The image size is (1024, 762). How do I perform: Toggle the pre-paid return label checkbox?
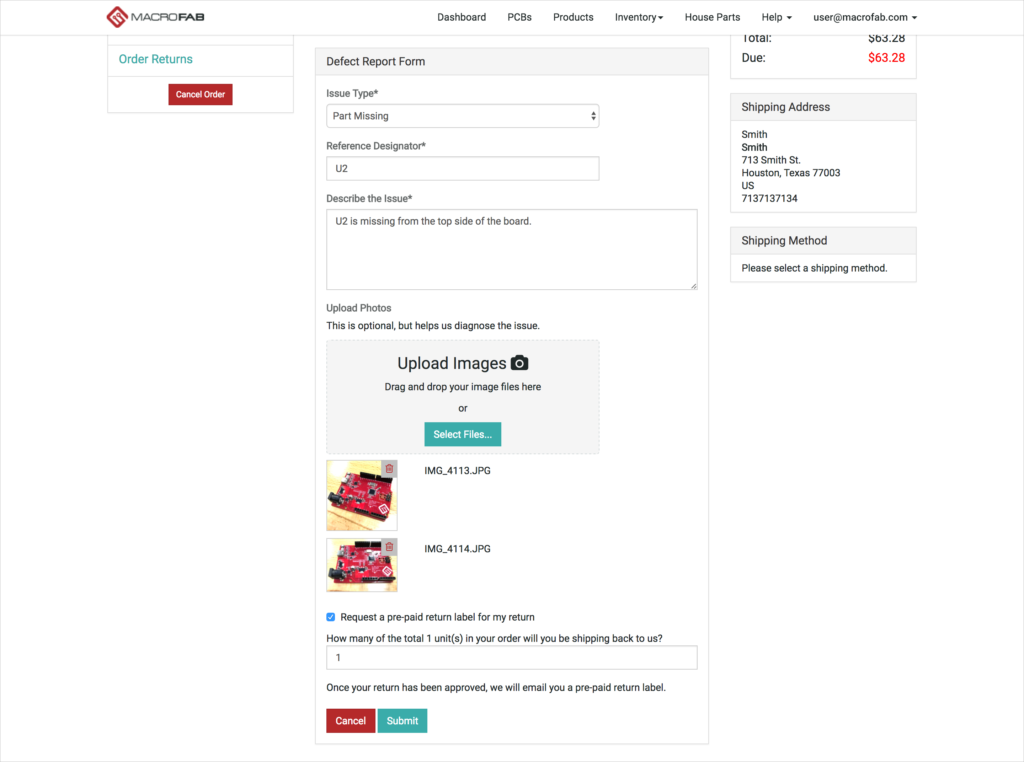coord(331,617)
